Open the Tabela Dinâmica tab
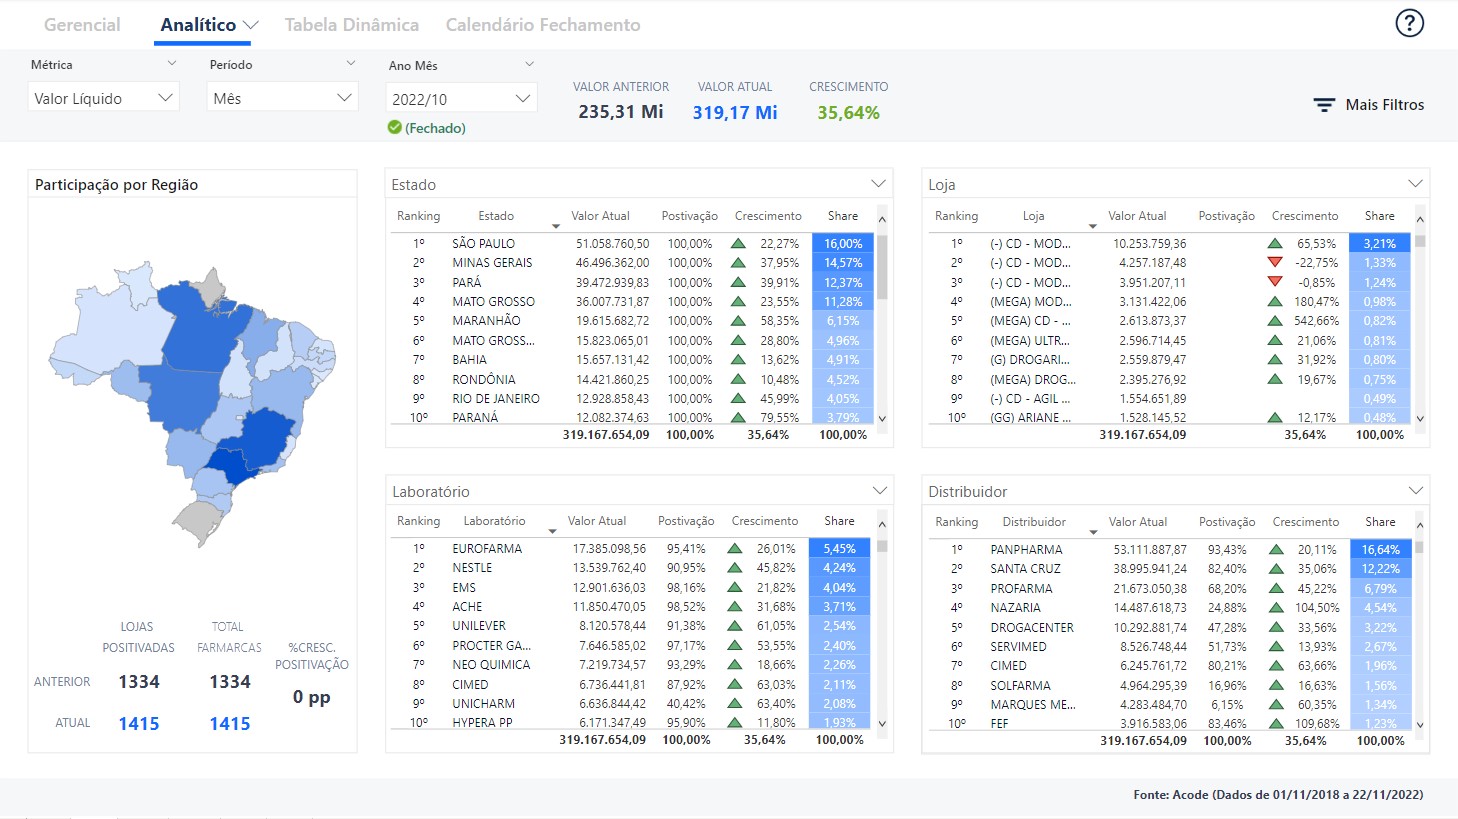This screenshot has height=819, width=1458. (351, 25)
